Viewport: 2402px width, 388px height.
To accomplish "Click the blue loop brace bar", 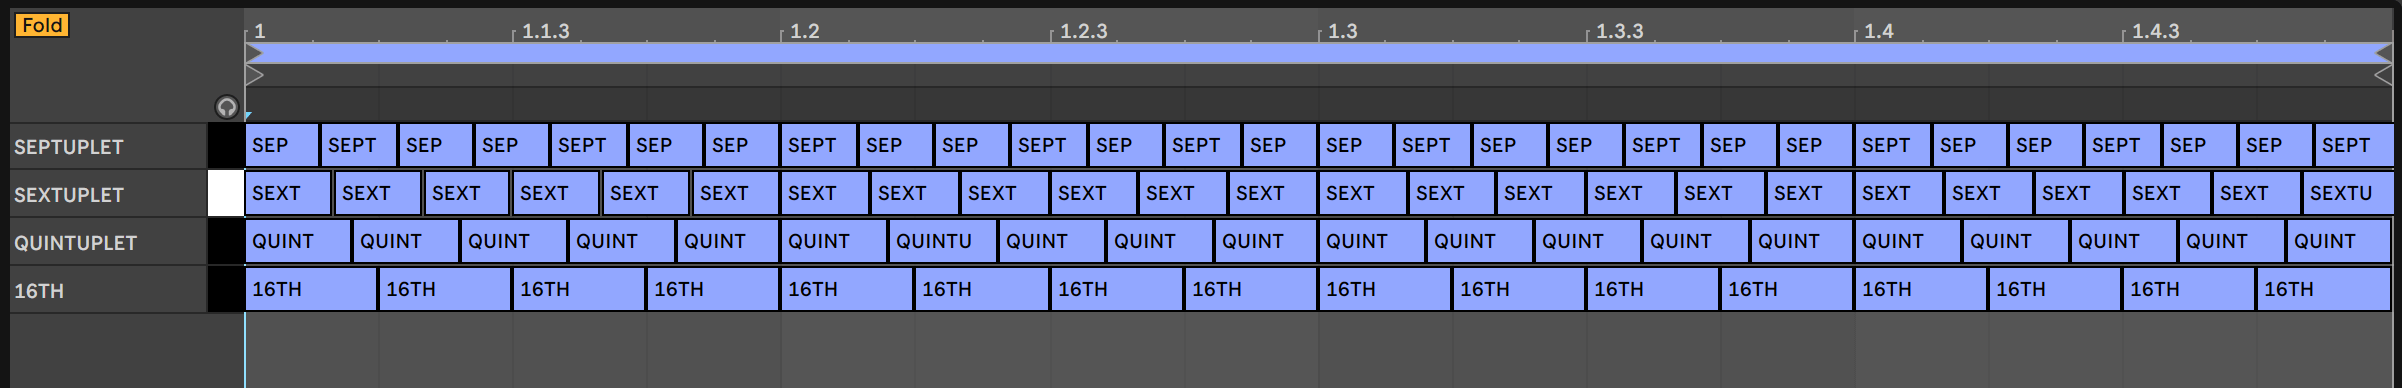I will pyautogui.click(x=1318, y=53).
